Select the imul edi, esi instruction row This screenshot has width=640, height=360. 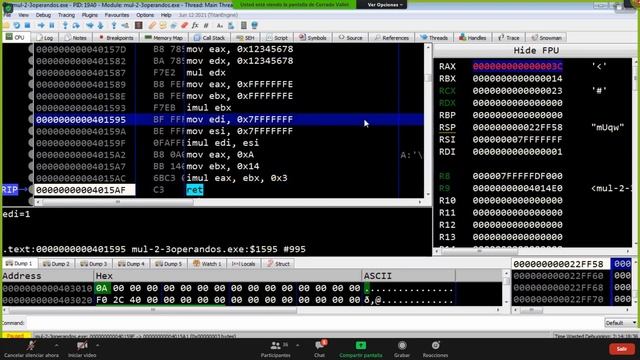[x=229, y=143]
